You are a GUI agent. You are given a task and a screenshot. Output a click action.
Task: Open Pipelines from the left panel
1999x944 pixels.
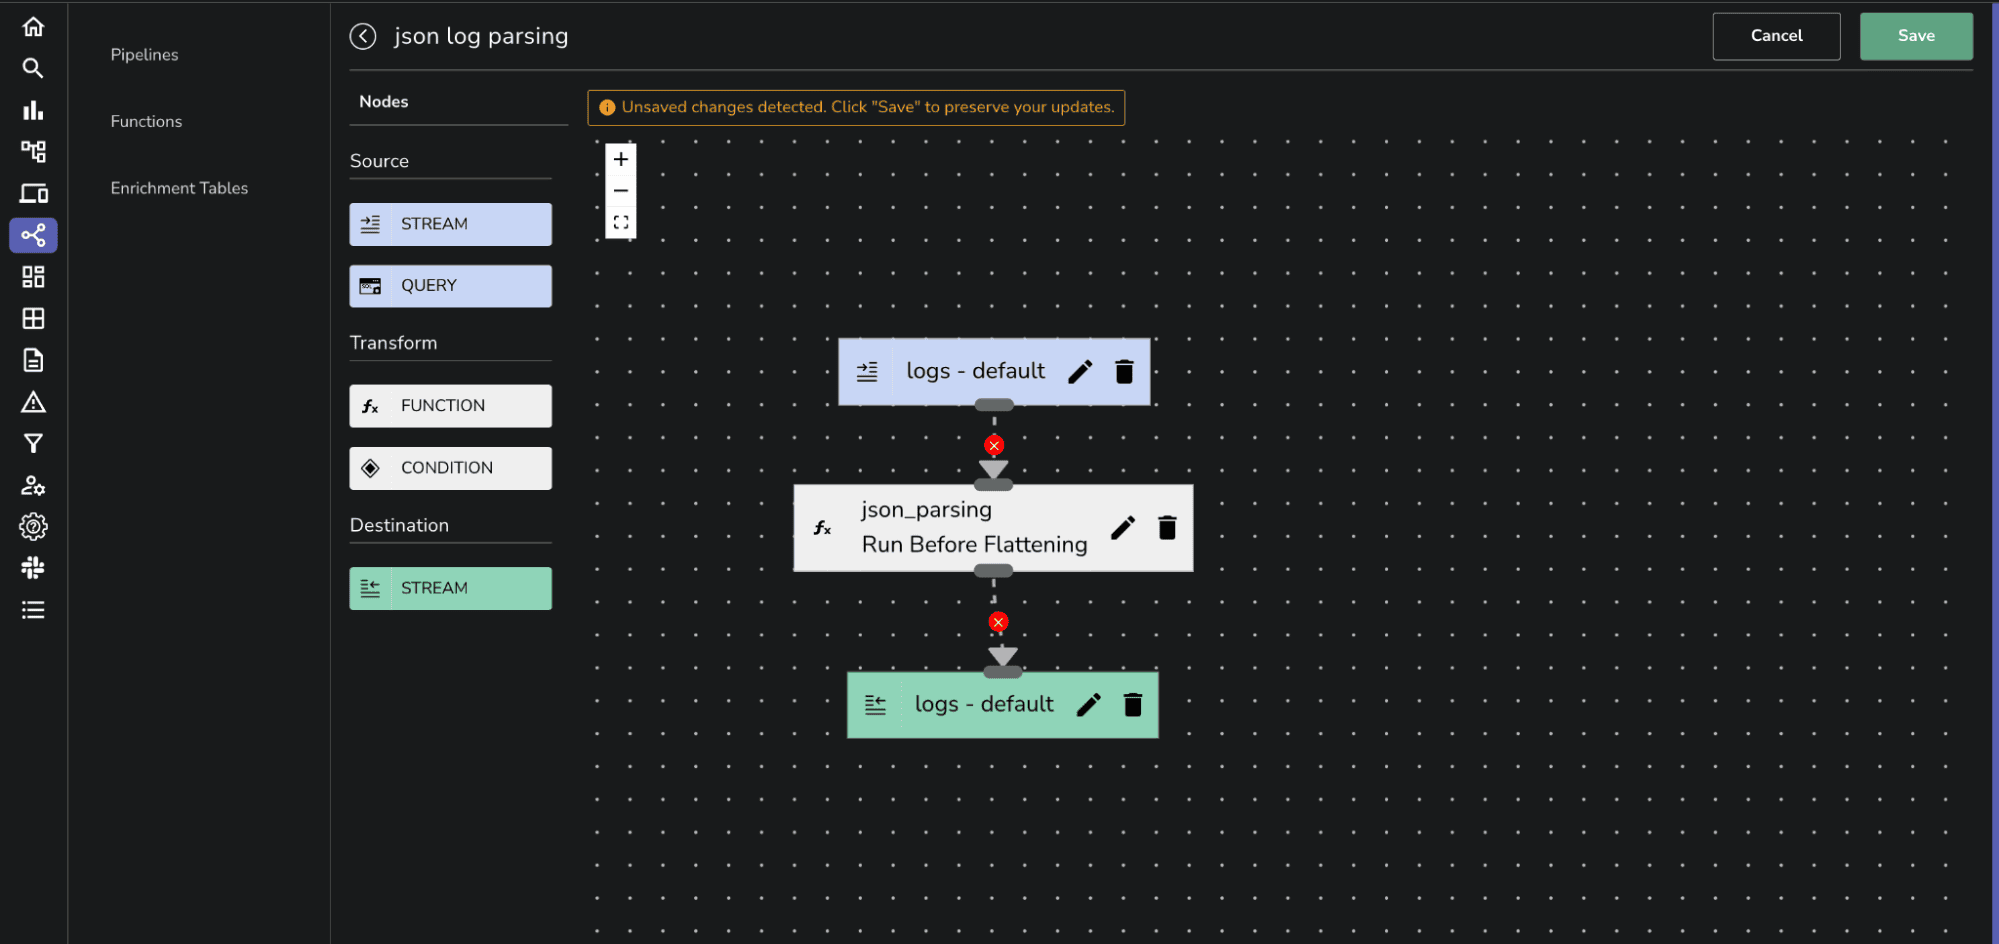click(144, 54)
